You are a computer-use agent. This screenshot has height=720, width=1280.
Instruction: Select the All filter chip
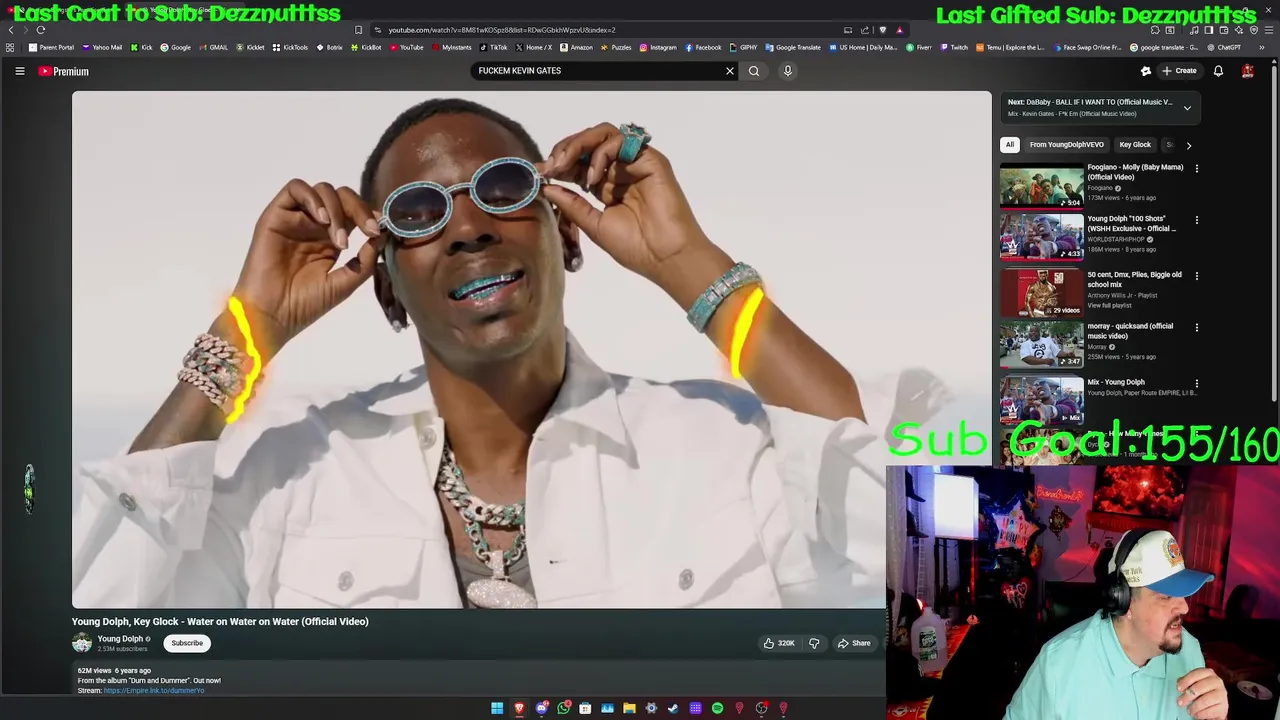pyautogui.click(x=1010, y=145)
